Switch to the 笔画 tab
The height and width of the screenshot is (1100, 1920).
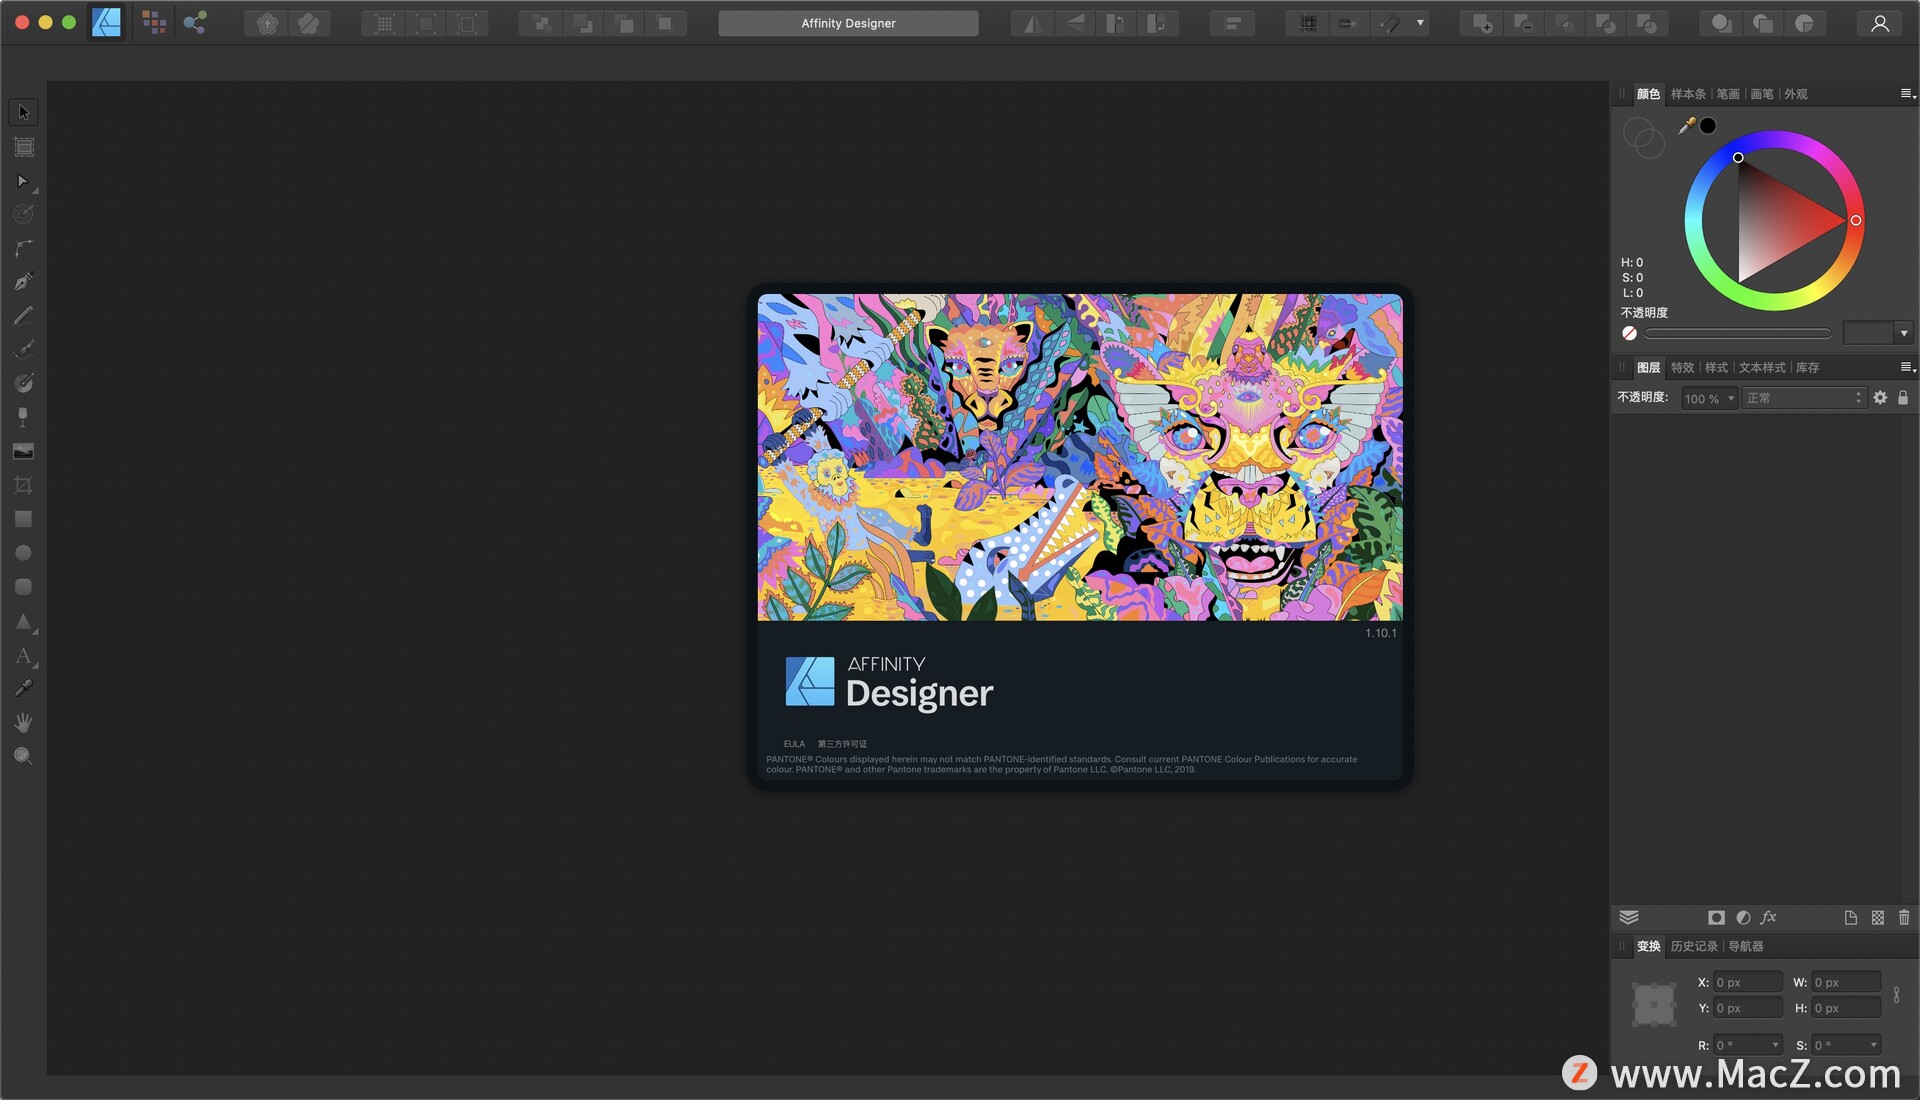tap(1728, 94)
